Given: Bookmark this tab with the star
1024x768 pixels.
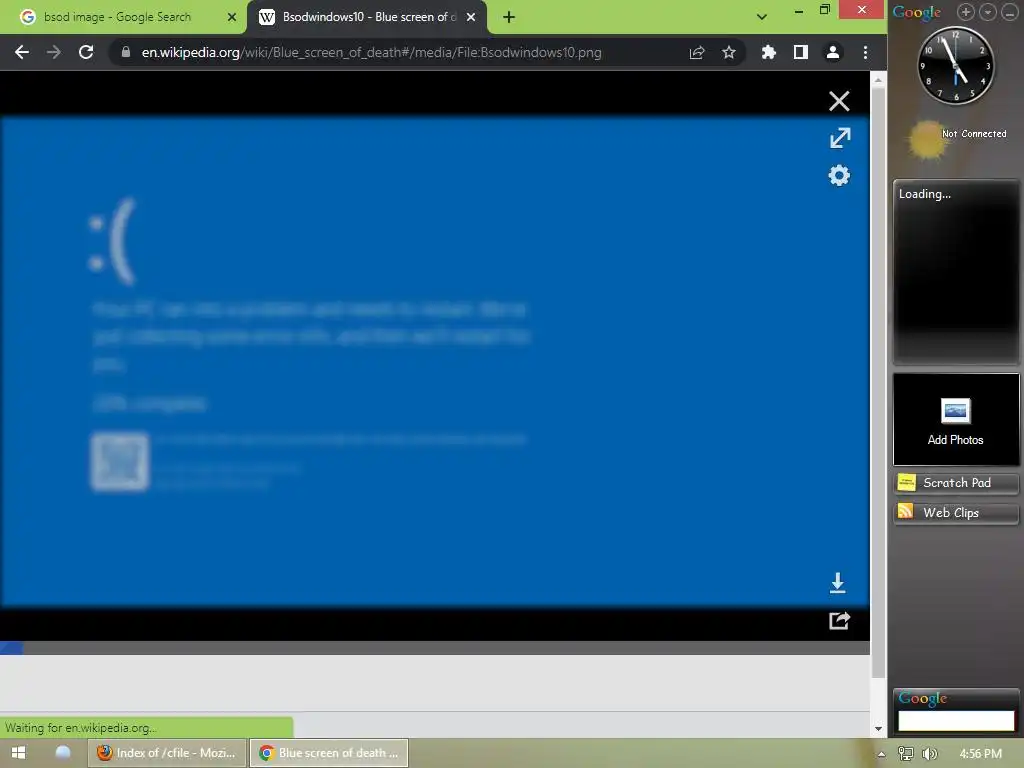Looking at the screenshot, I should click(729, 52).
